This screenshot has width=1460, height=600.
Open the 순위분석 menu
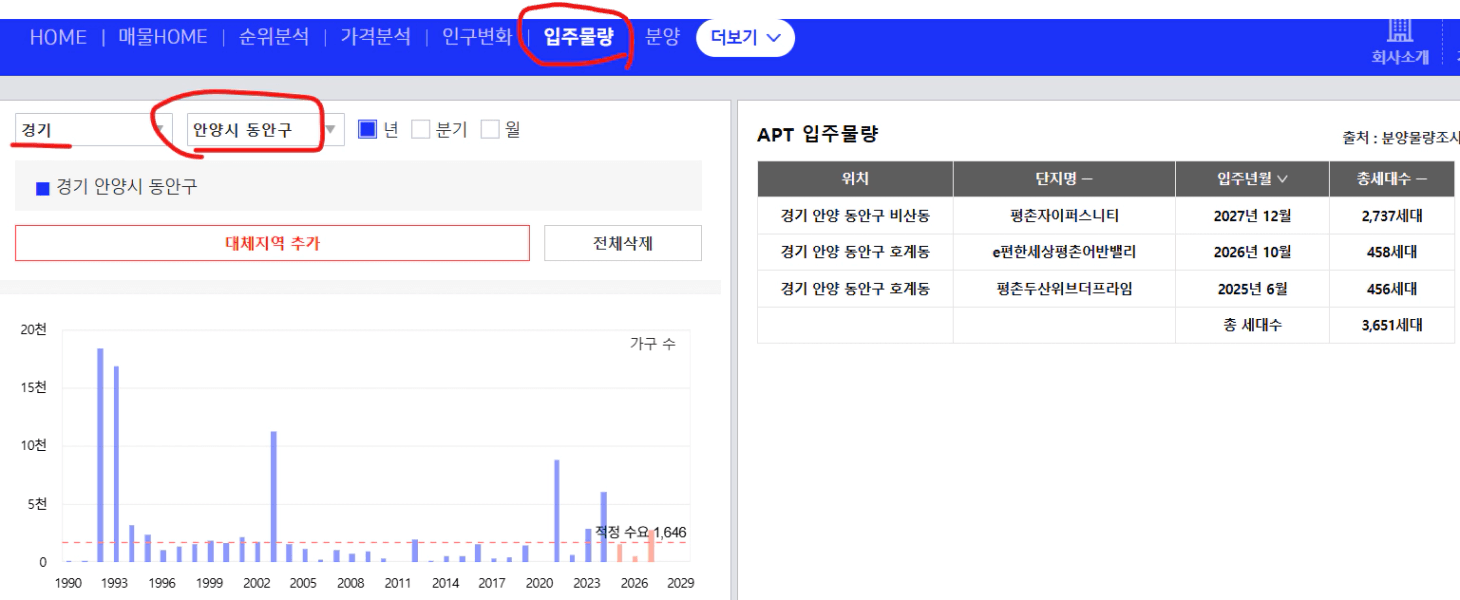coord(274,38)
